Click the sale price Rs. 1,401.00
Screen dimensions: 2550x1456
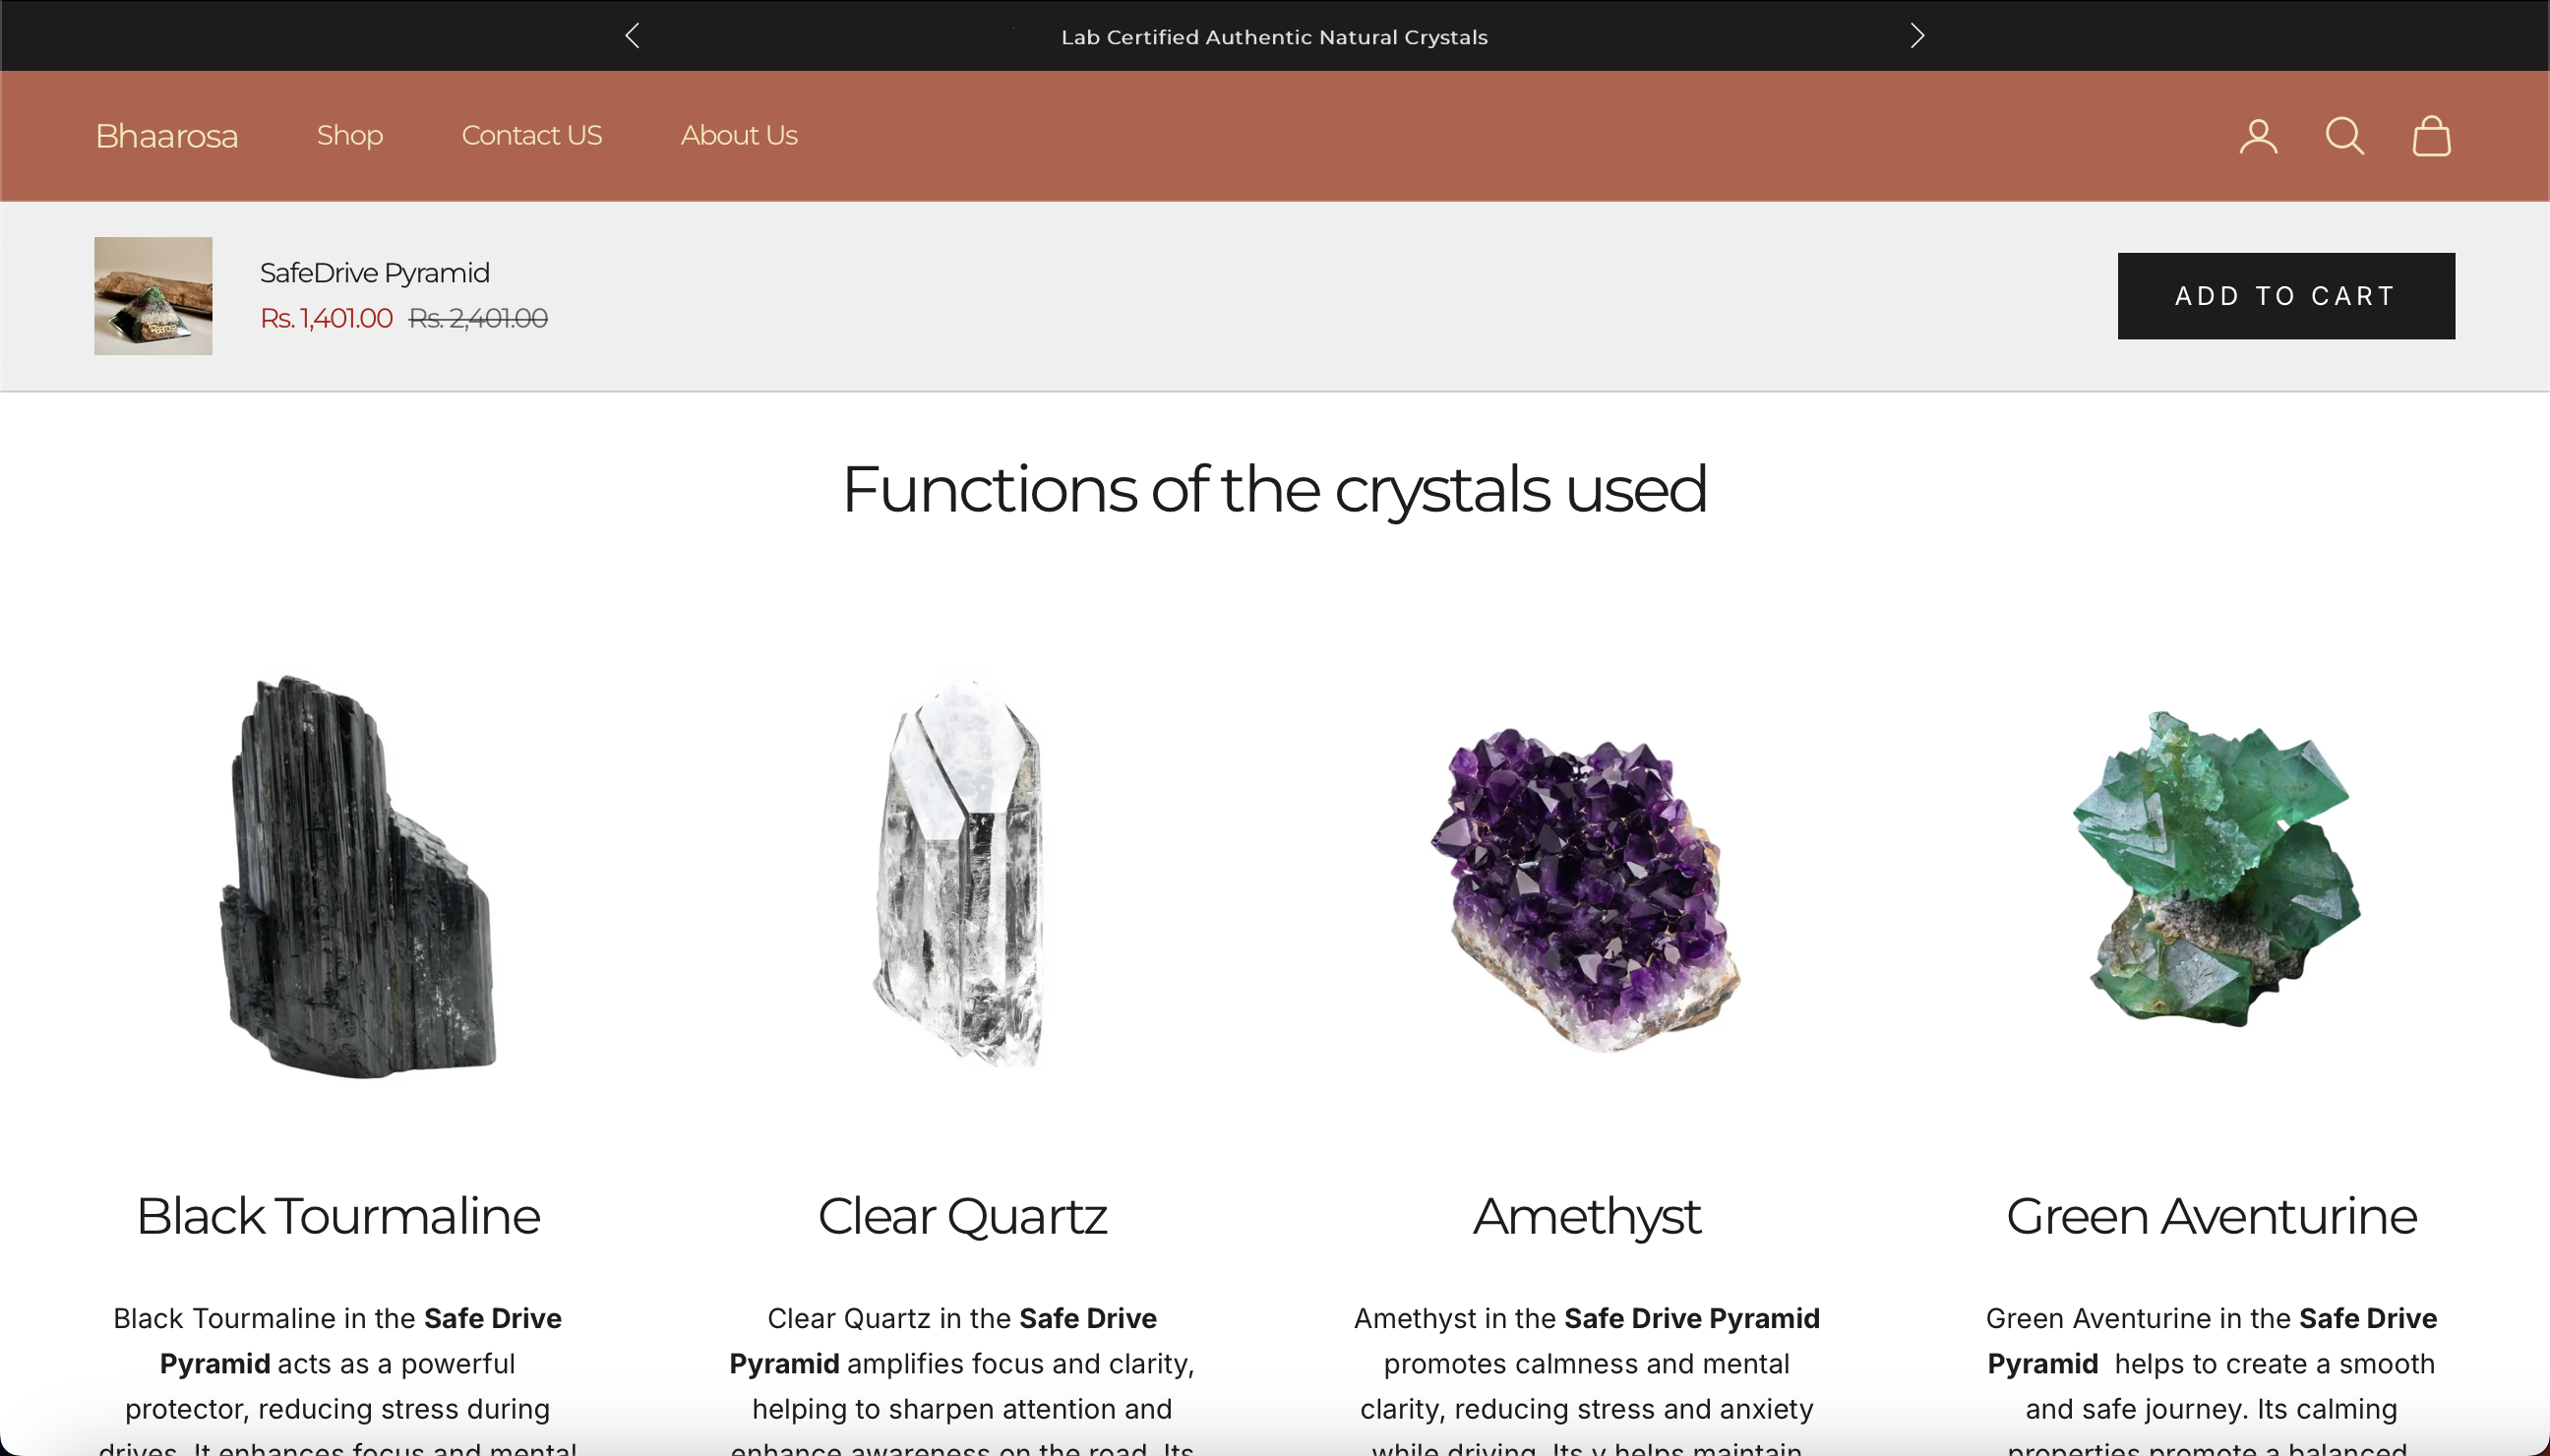click(x=326, y=318)
